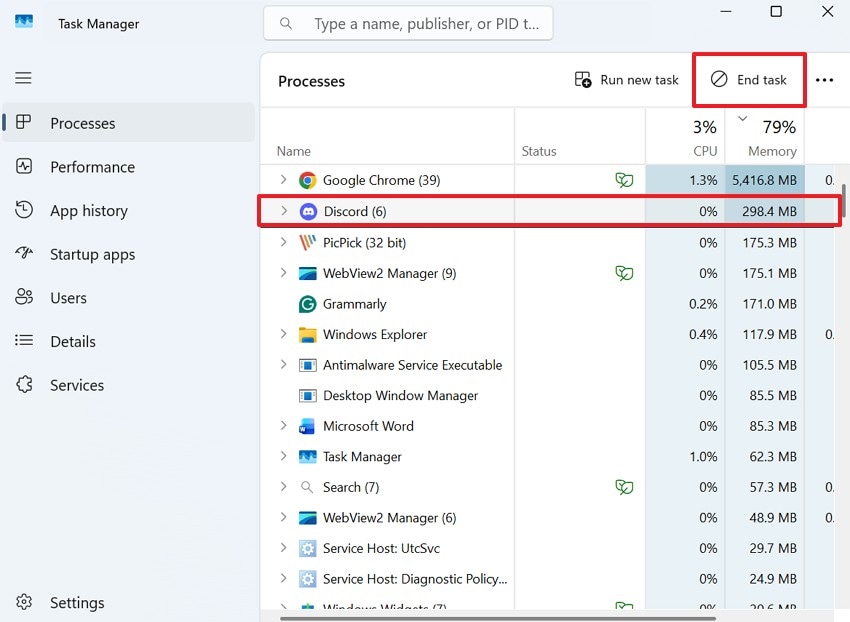Click the Settings gear icon
Screen dimensions: 850x622
pos(24,602)
